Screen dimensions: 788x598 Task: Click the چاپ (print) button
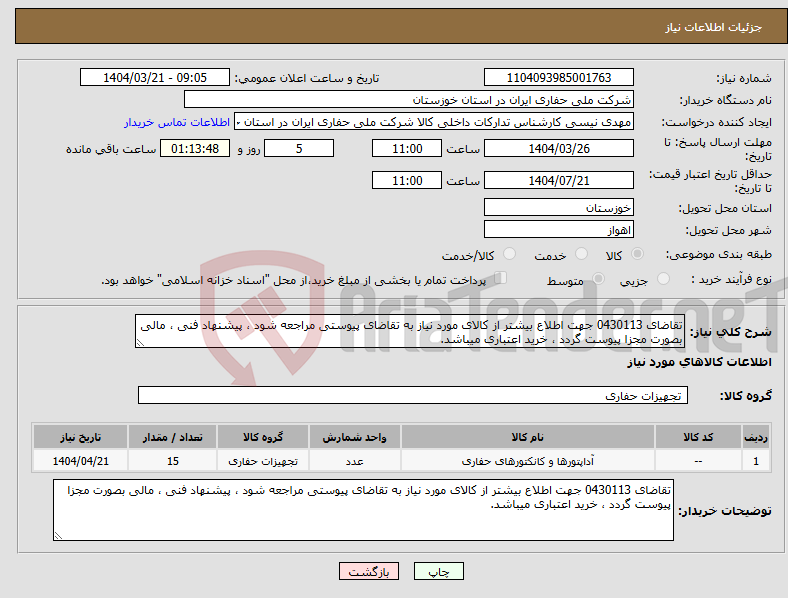[x=438, y=571]
